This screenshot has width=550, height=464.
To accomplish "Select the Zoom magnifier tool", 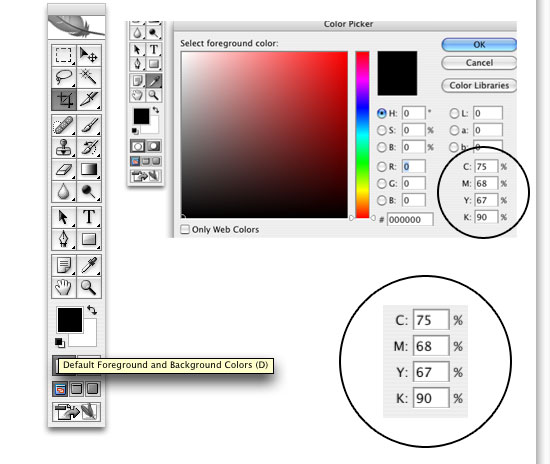I will click(89, 287).
